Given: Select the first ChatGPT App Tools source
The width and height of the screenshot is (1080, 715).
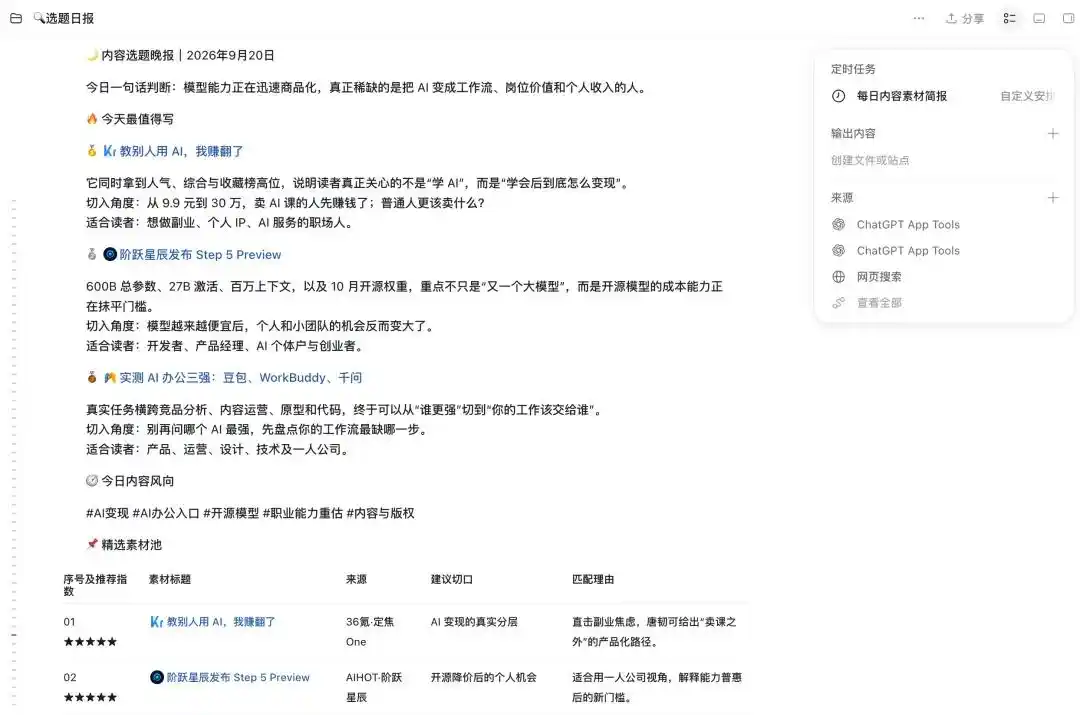Looking at the screenshot, I should pos(908,225).
